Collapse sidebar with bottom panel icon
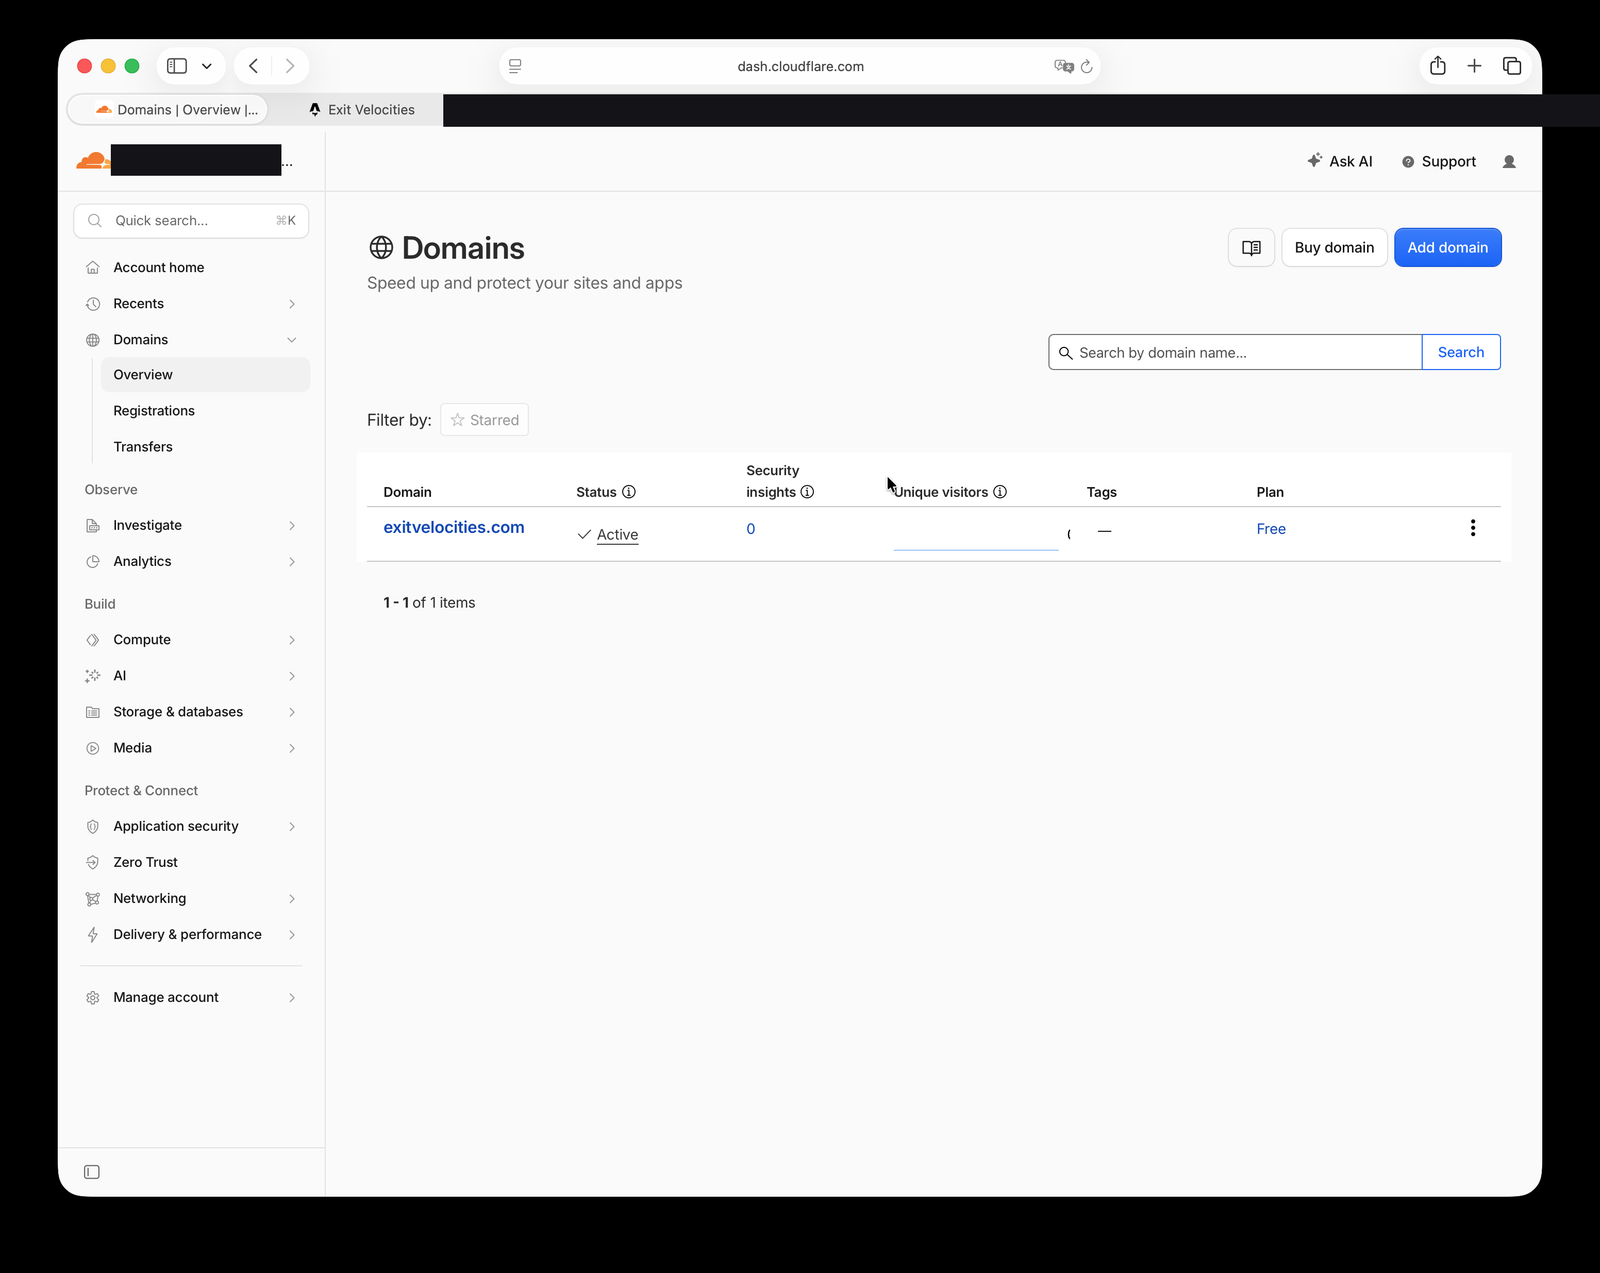Viewport: 1600px width, 1273px height. (92, 1172)
